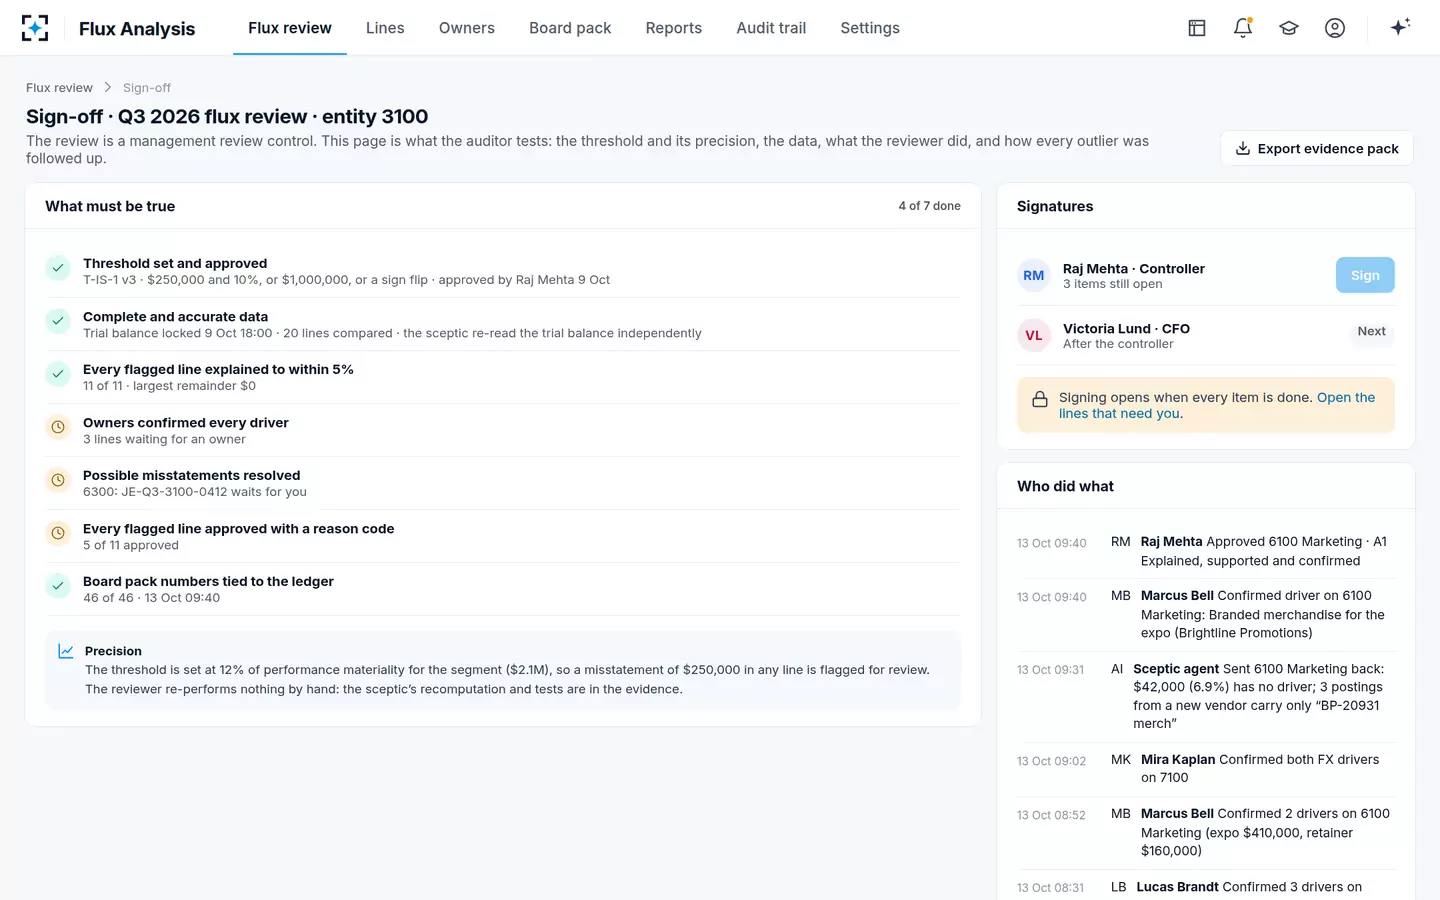Open user account profile icon

1335,28
